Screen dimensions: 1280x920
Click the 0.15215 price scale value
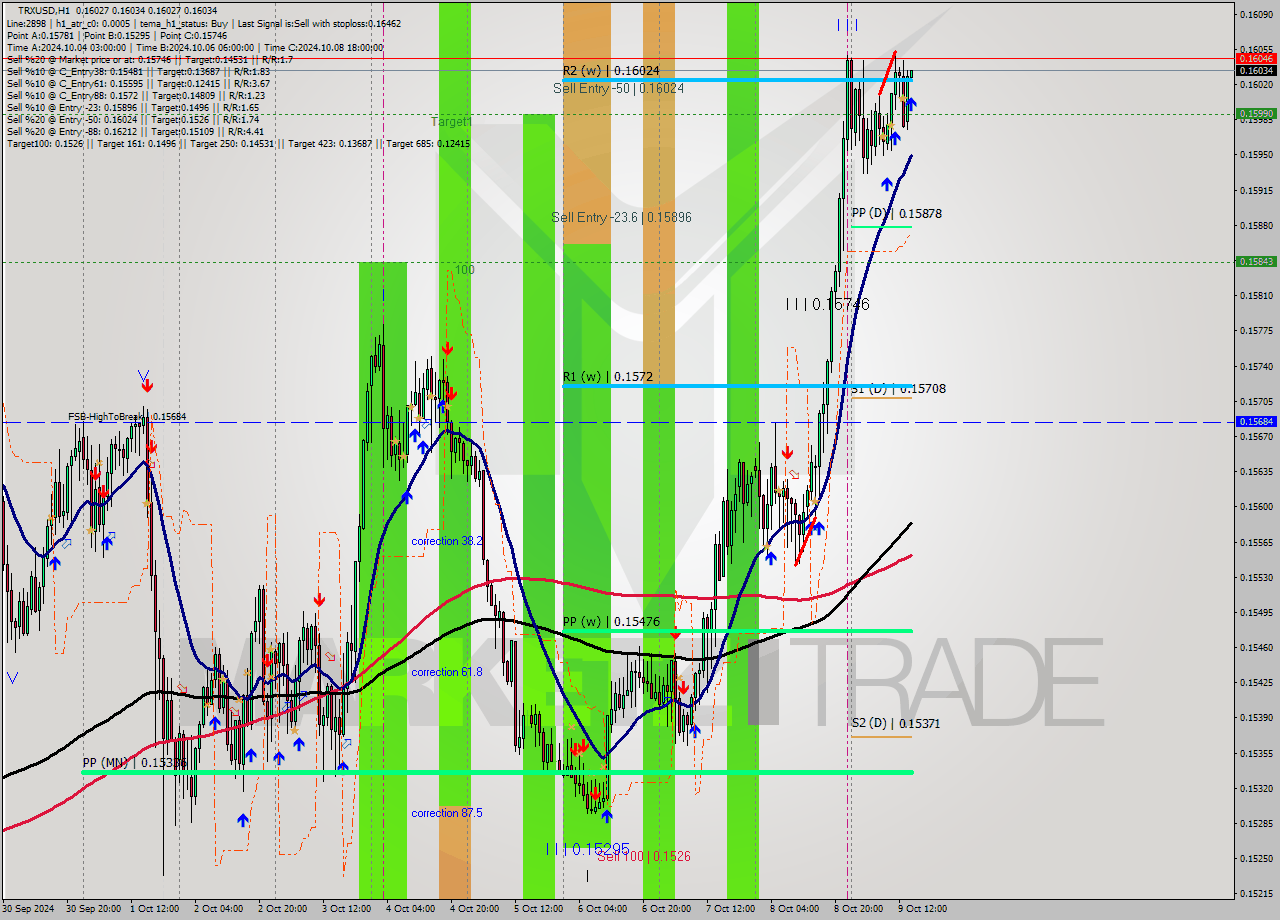click(1256, 893)
